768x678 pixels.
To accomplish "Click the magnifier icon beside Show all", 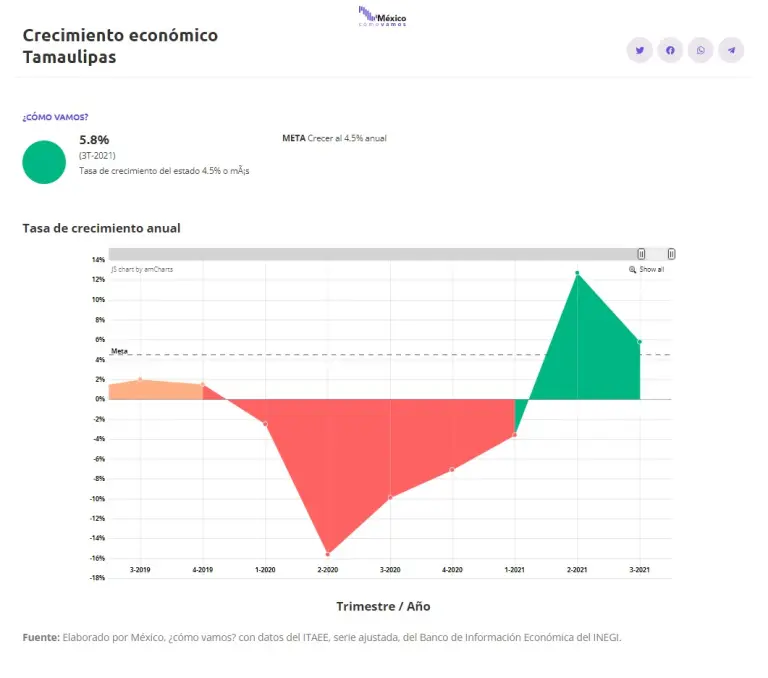I will tap(632, 270).
